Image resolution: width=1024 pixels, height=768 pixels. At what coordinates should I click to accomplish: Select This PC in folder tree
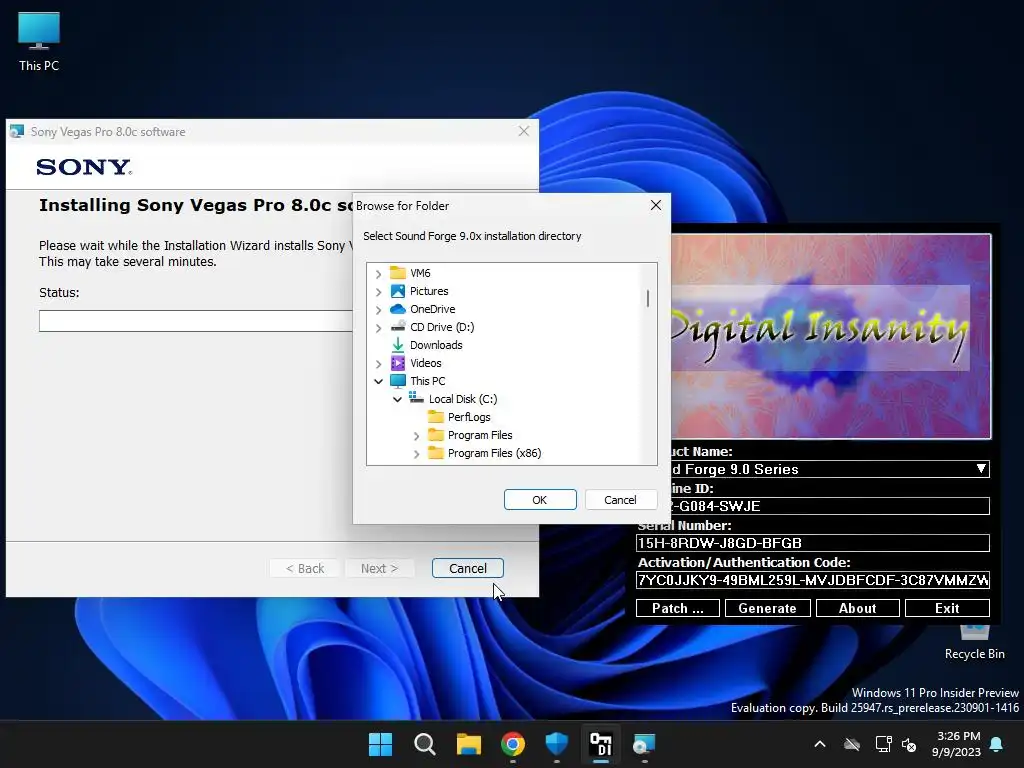pos(427,381)
